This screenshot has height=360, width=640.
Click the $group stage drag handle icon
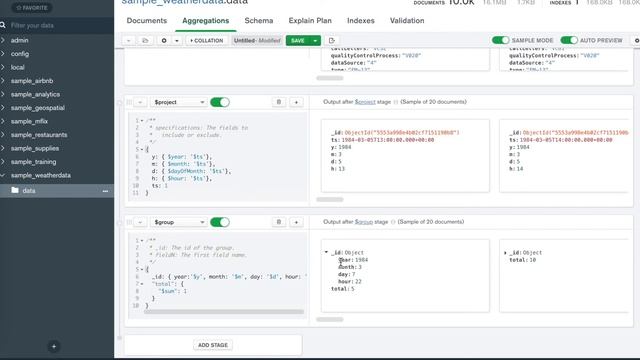tap(129, 222)
